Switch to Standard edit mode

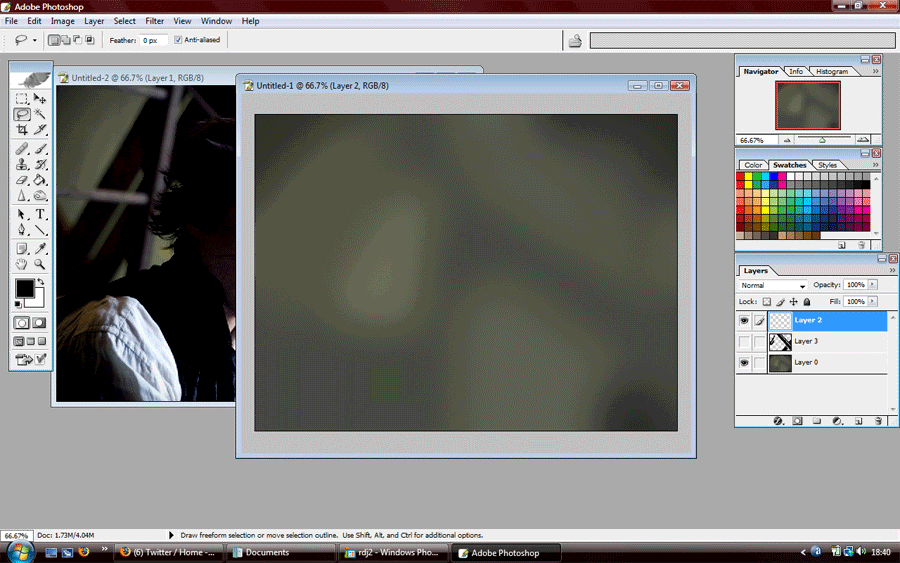(x=22, y=323)
